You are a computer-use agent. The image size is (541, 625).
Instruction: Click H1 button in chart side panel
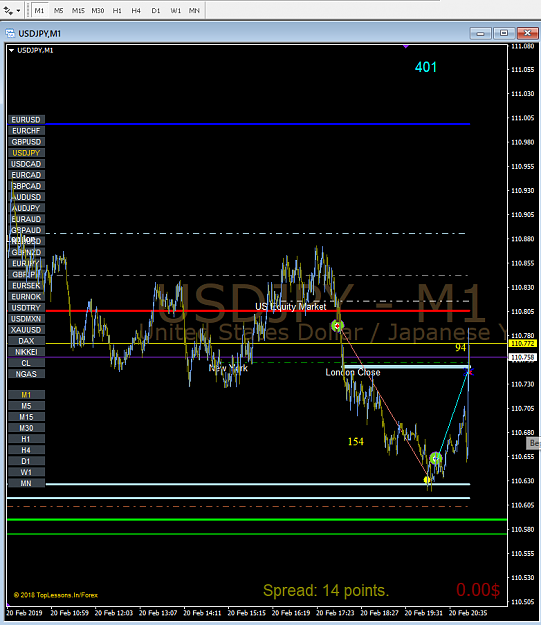(x=26, y=439)
